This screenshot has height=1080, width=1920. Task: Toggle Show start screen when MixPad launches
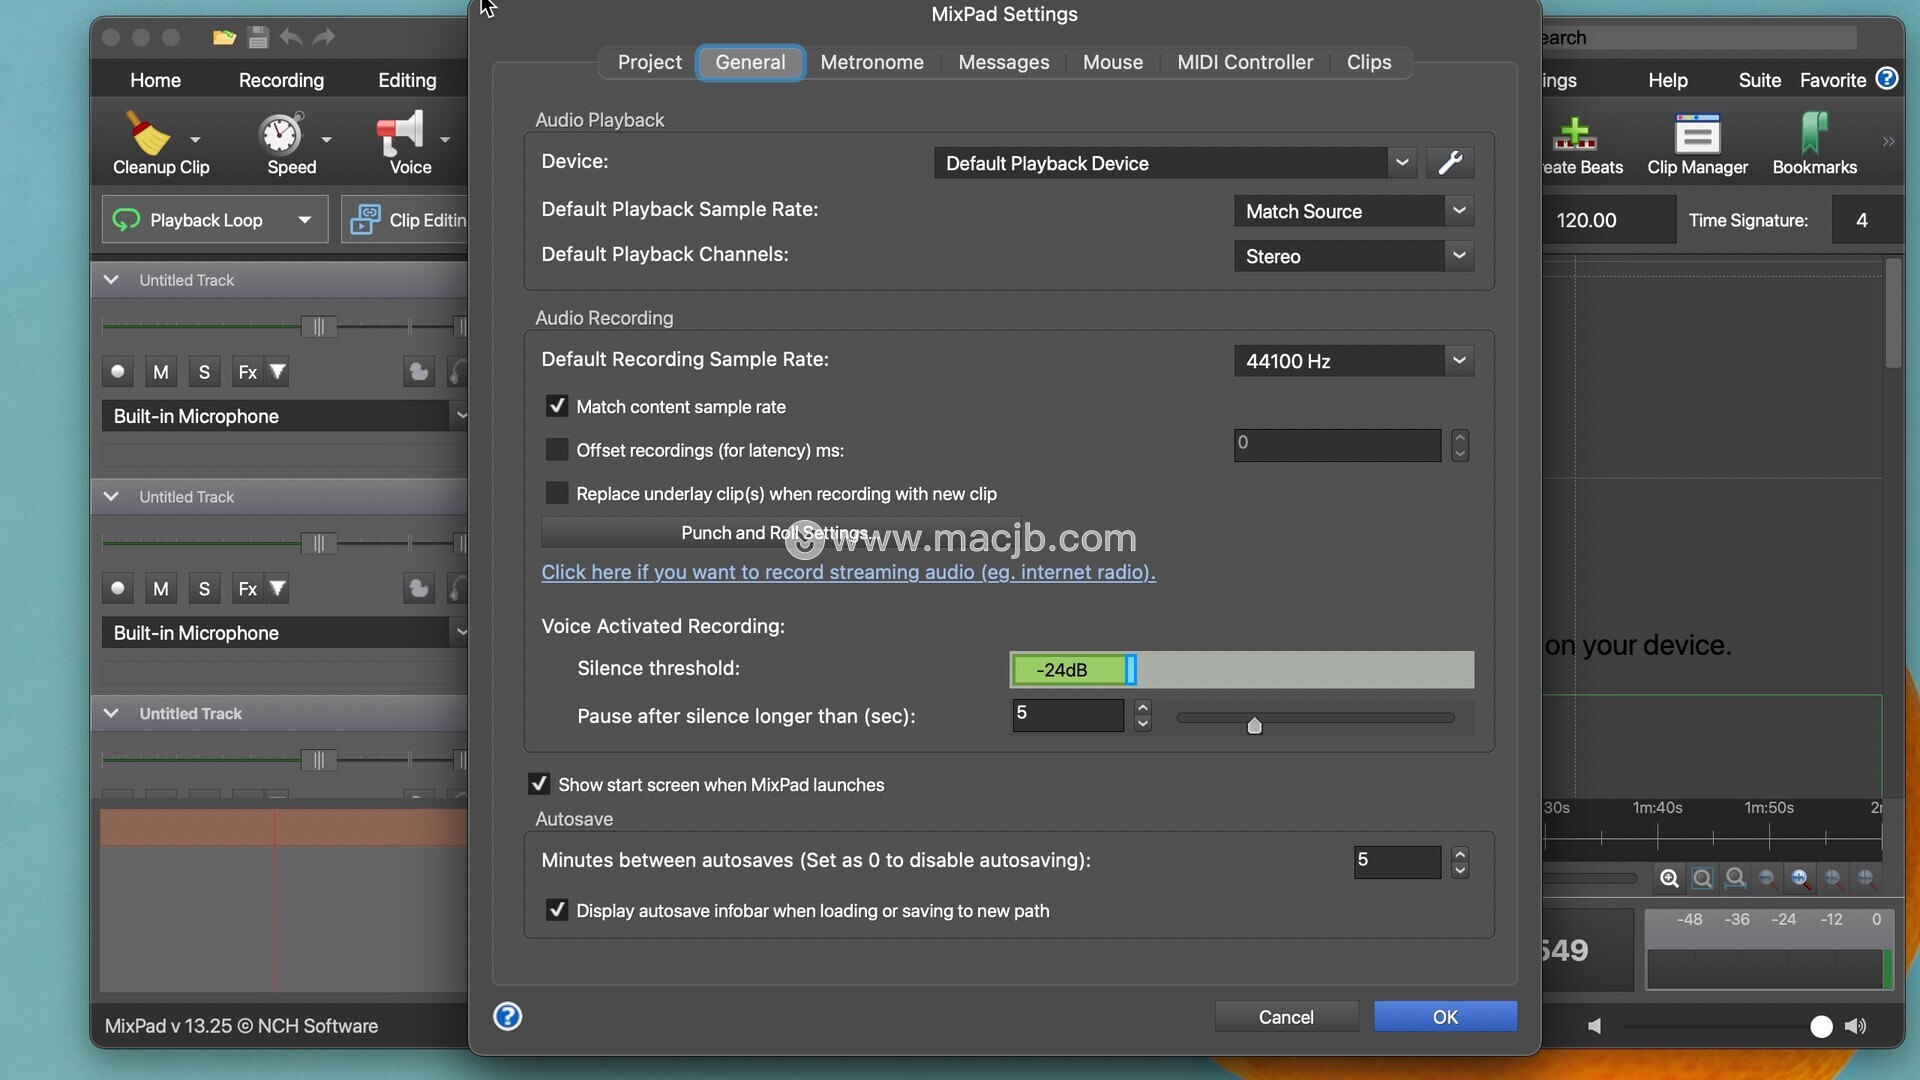point(539,785)
